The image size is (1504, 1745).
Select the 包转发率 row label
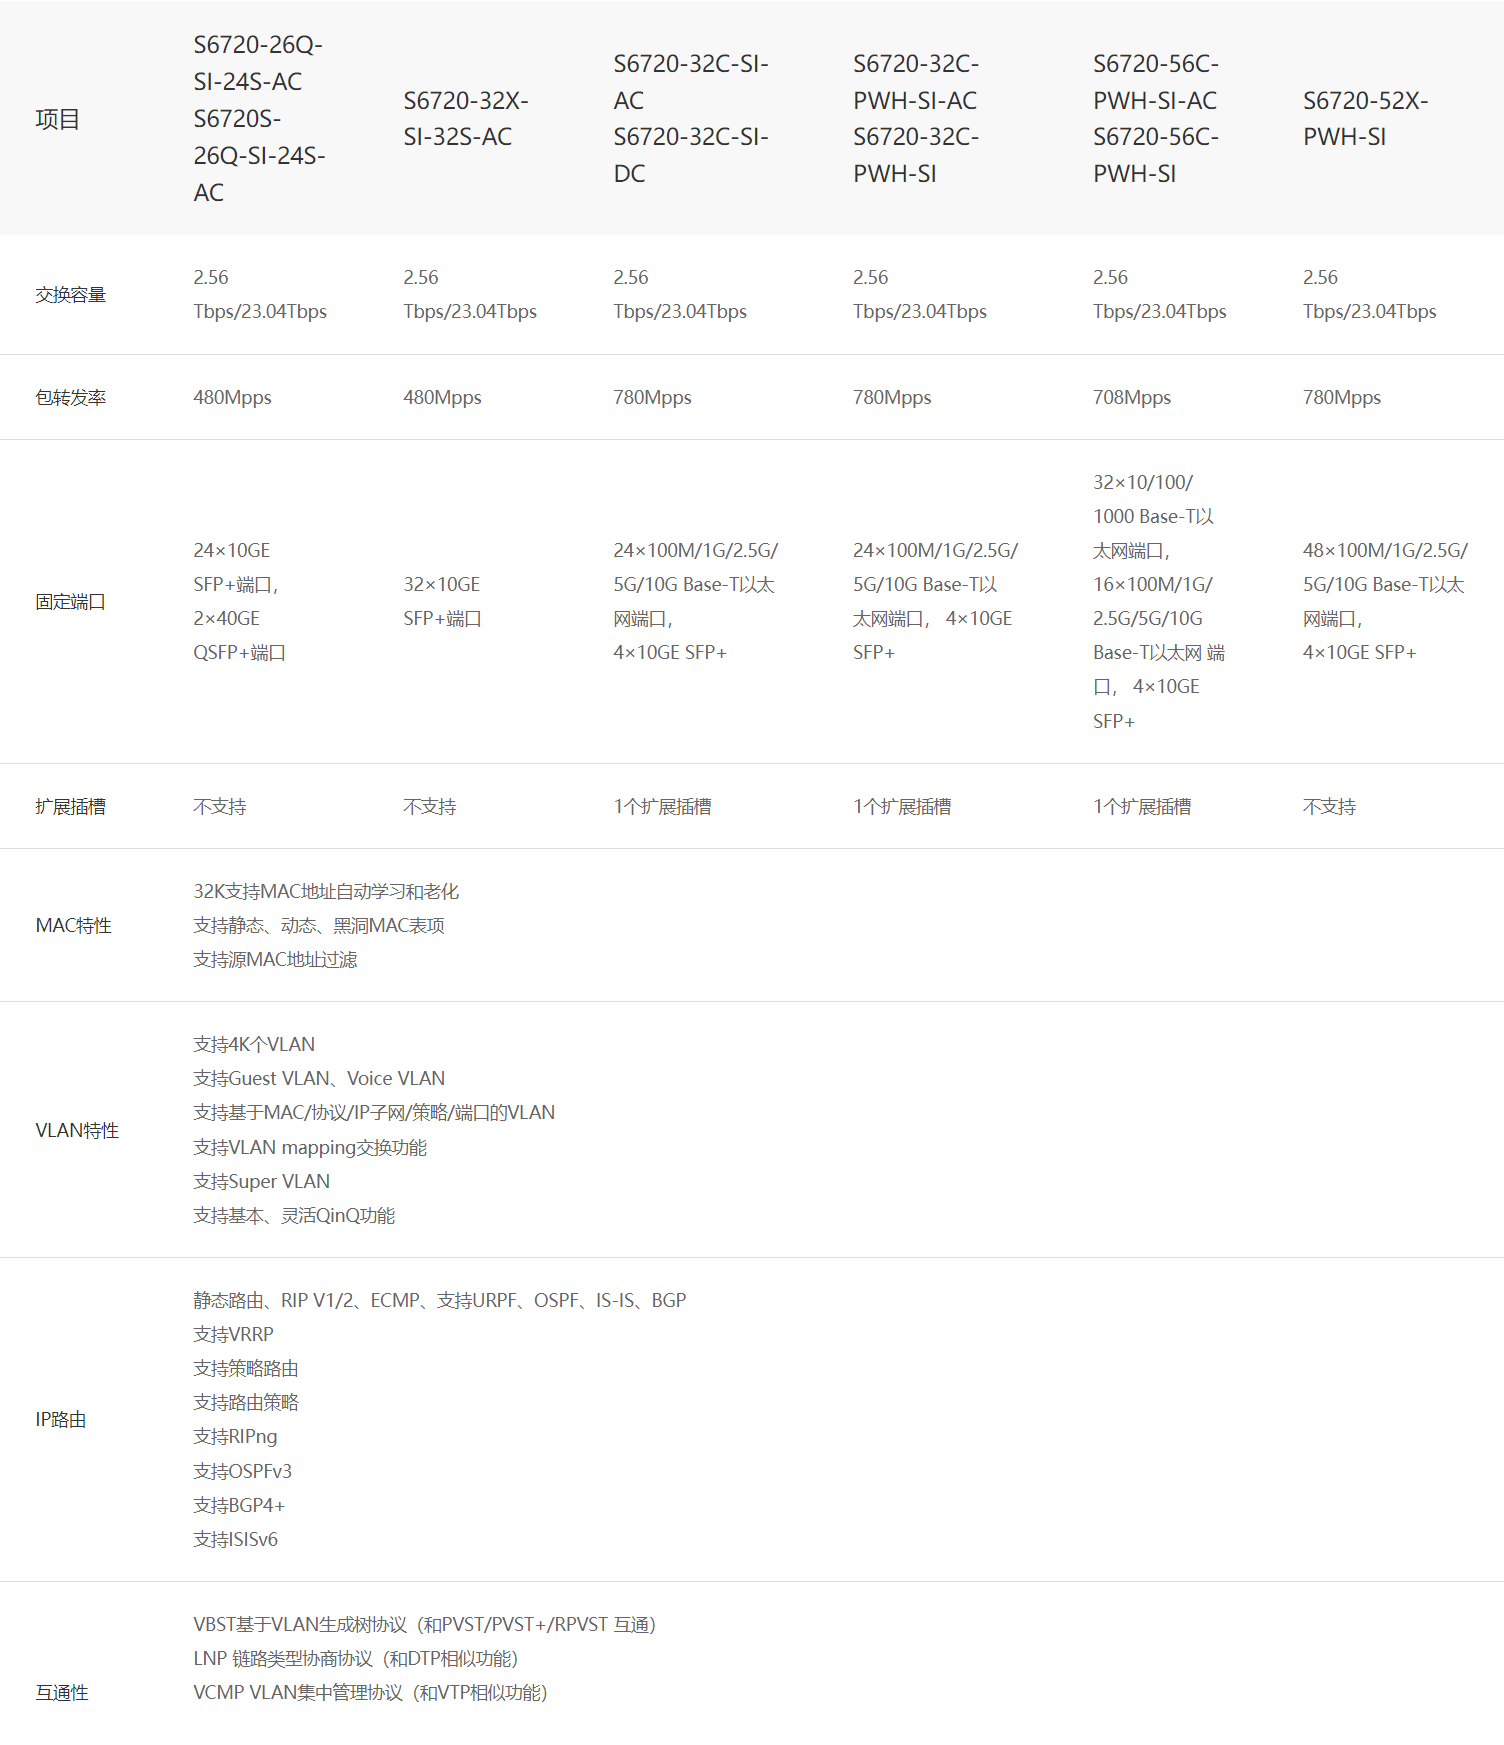(70, 398)
